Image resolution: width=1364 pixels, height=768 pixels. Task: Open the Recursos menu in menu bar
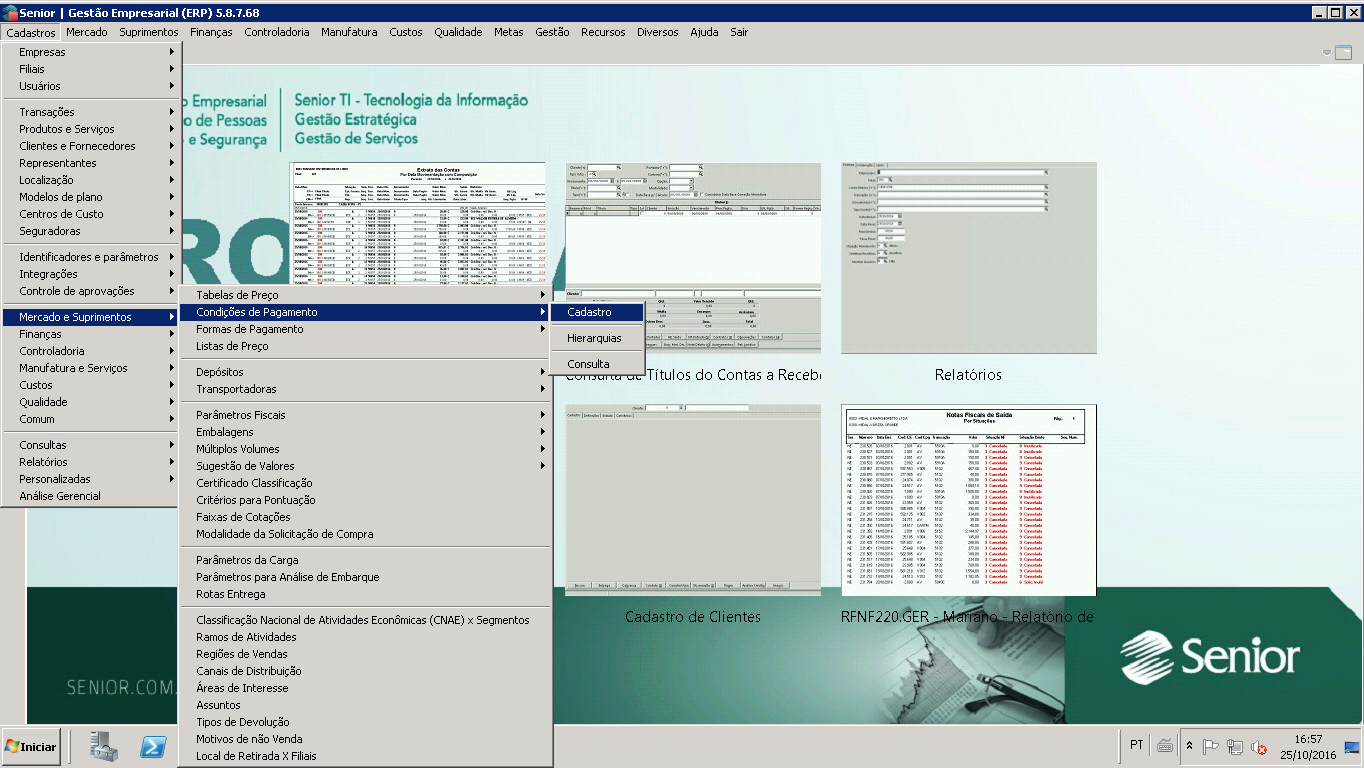click(603, 32)
